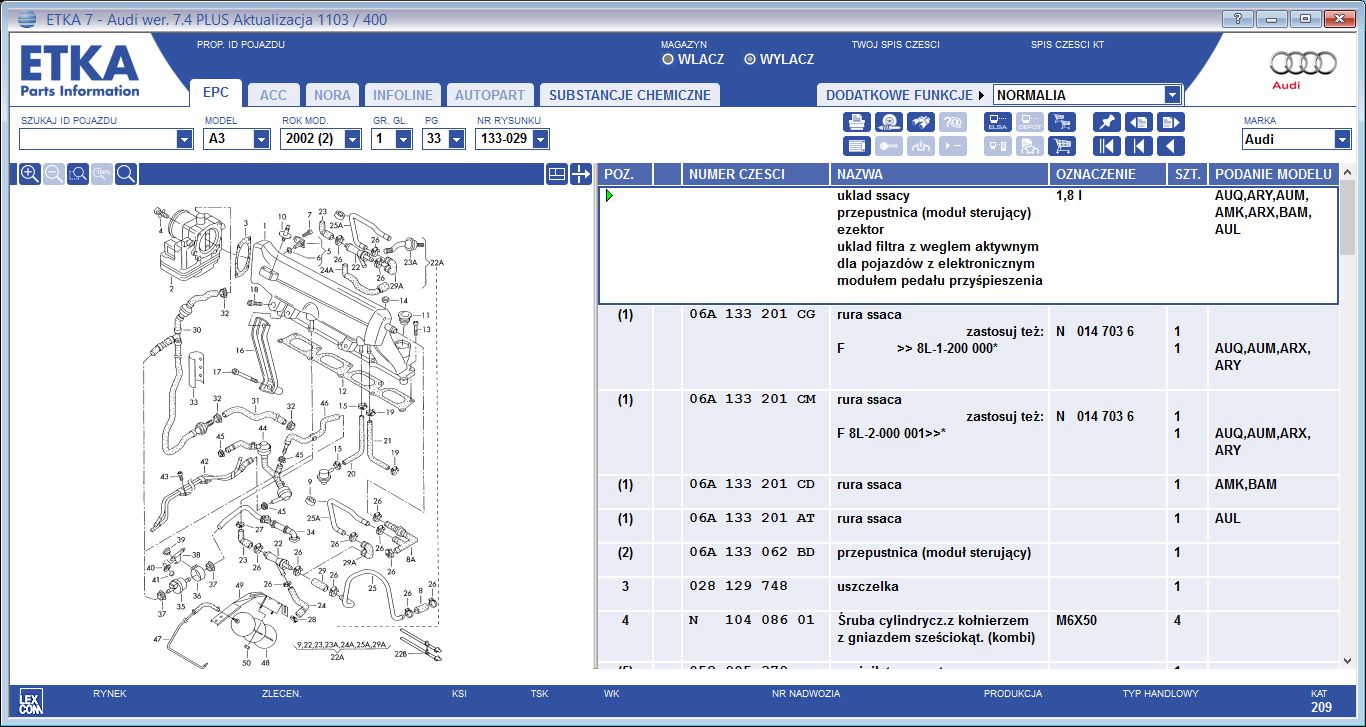Viewport: 1366px width, 727px height.
Task: Open the PG dropdown showing 33
Action: click(455, 140)
